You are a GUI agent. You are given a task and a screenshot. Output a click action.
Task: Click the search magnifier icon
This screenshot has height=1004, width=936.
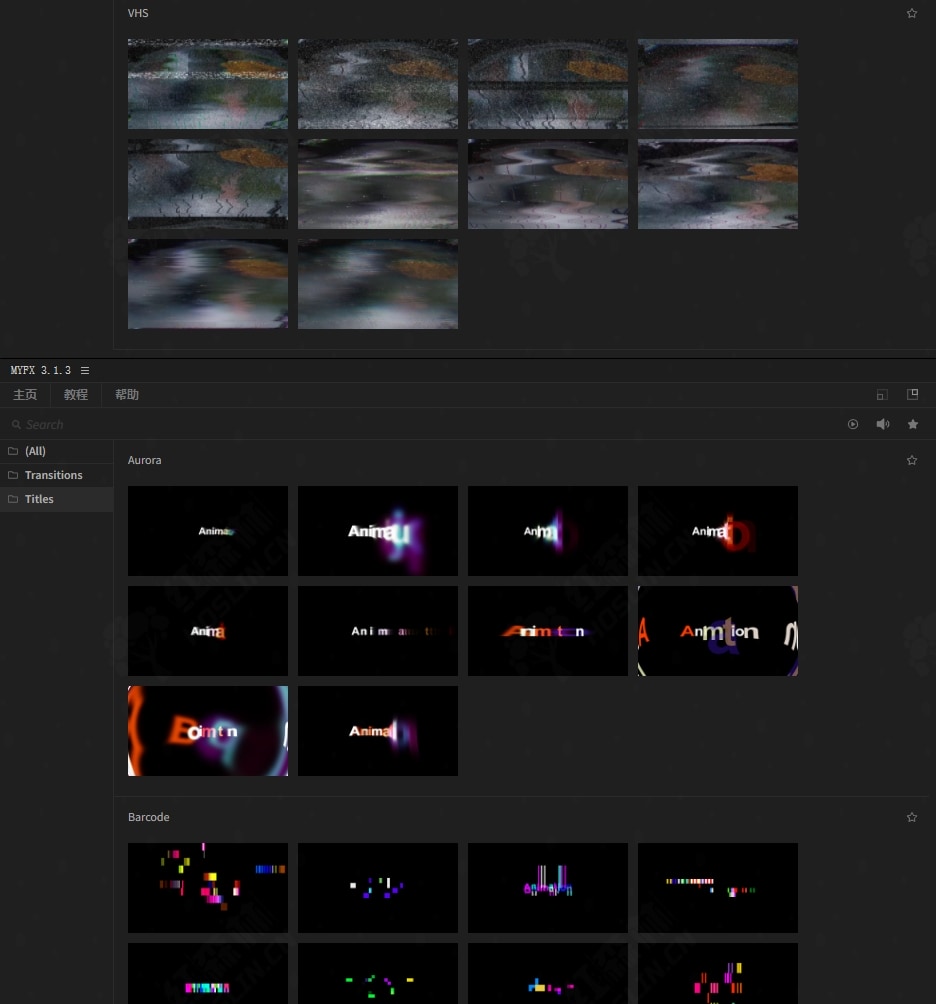[x=16, y=425]
